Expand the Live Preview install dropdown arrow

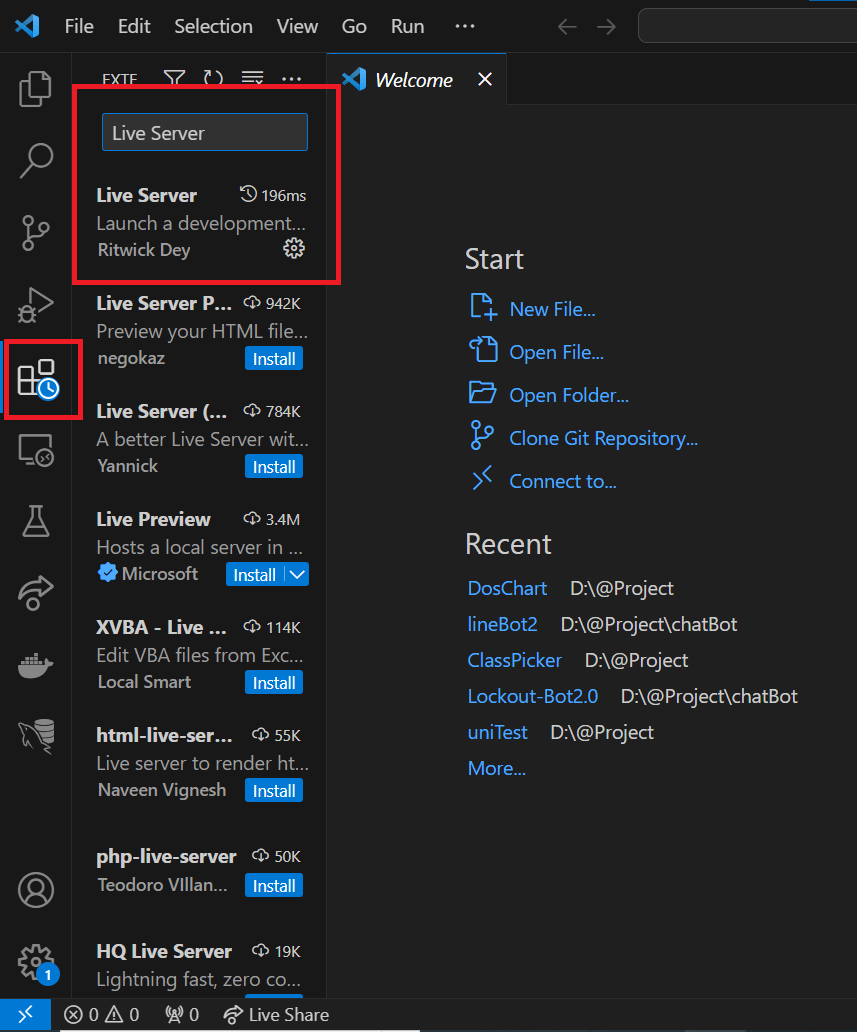click(x=298, y=575)
